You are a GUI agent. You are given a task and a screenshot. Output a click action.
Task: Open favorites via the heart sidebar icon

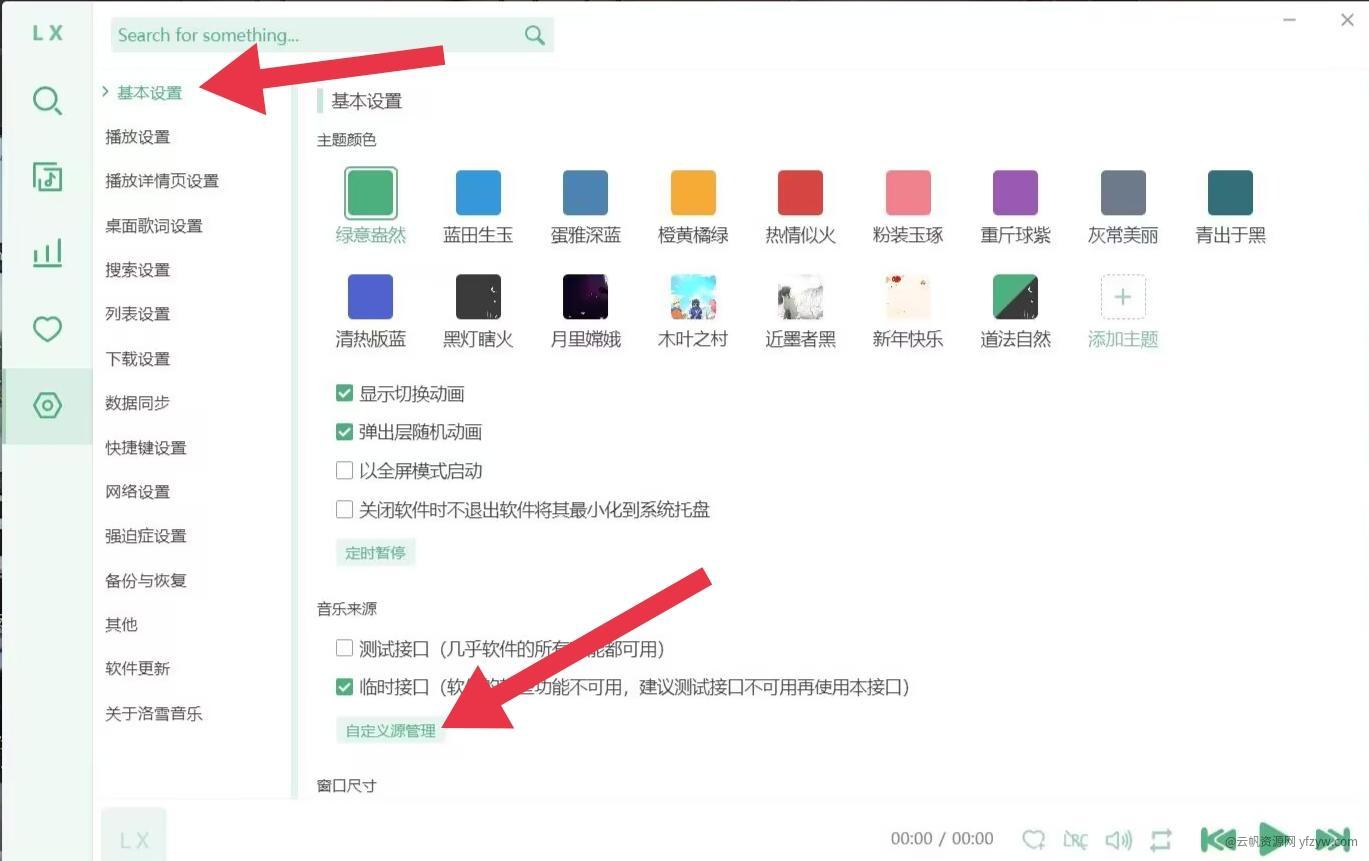click(x=47, y=329)
